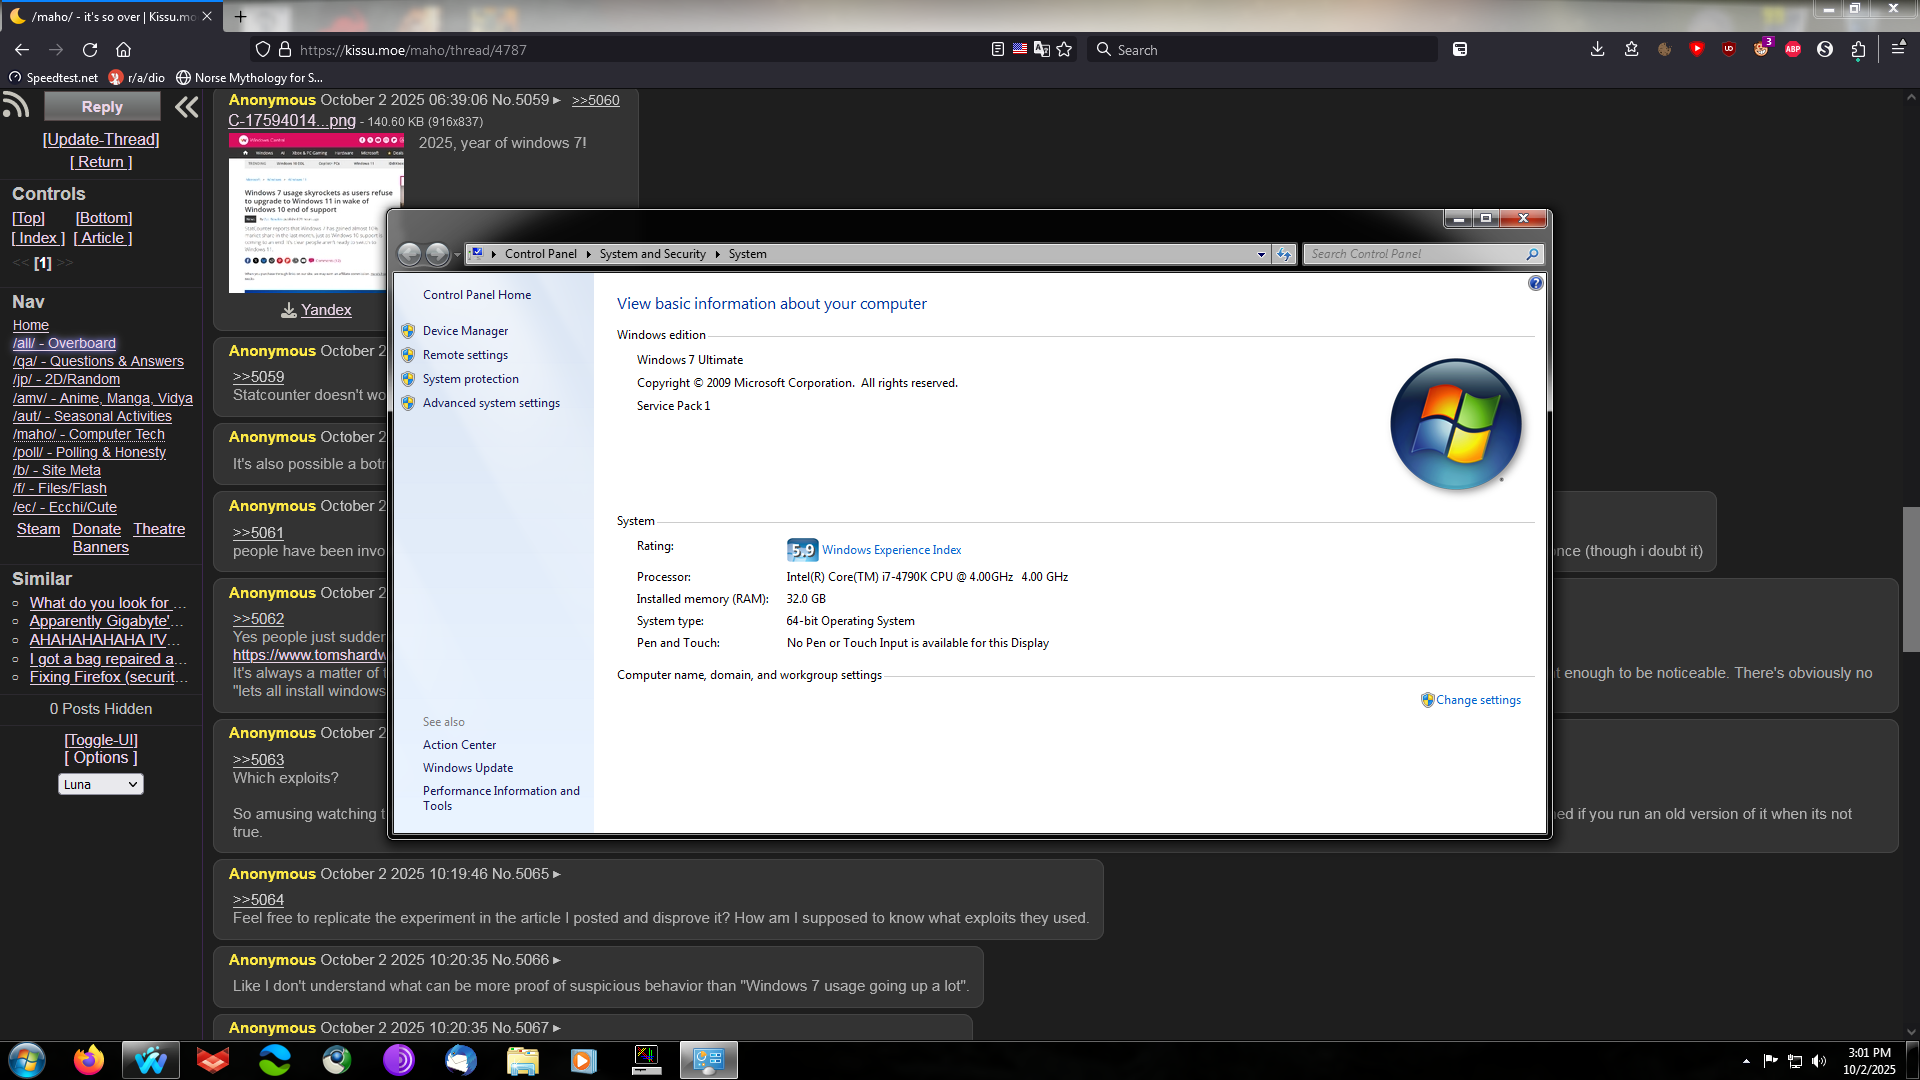Click volume speaker icon in system tray
1920x1080 pixels.
coord(1818,1061)
